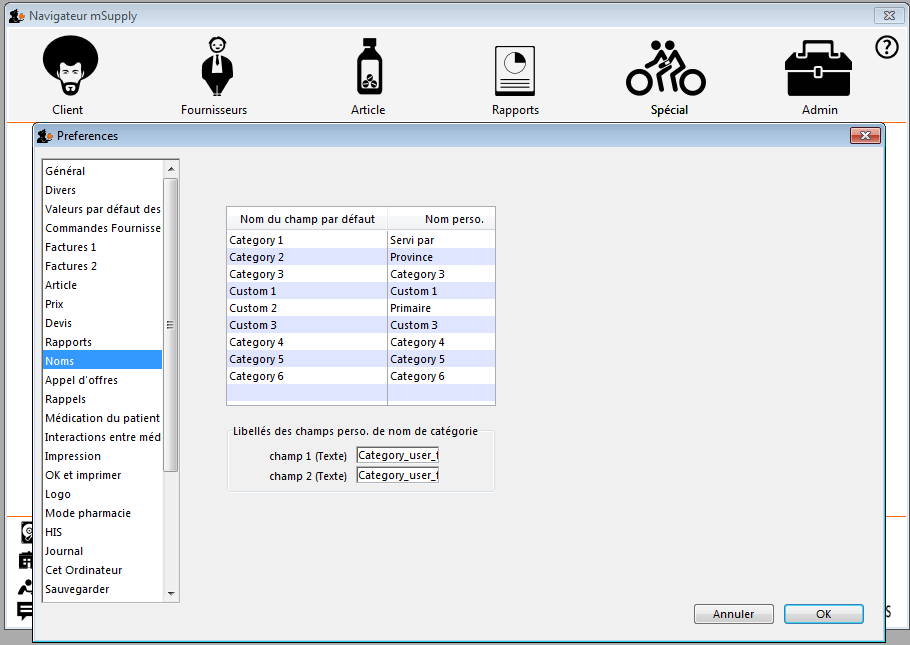Select Rapports in the preferences list

pos(102,342)
